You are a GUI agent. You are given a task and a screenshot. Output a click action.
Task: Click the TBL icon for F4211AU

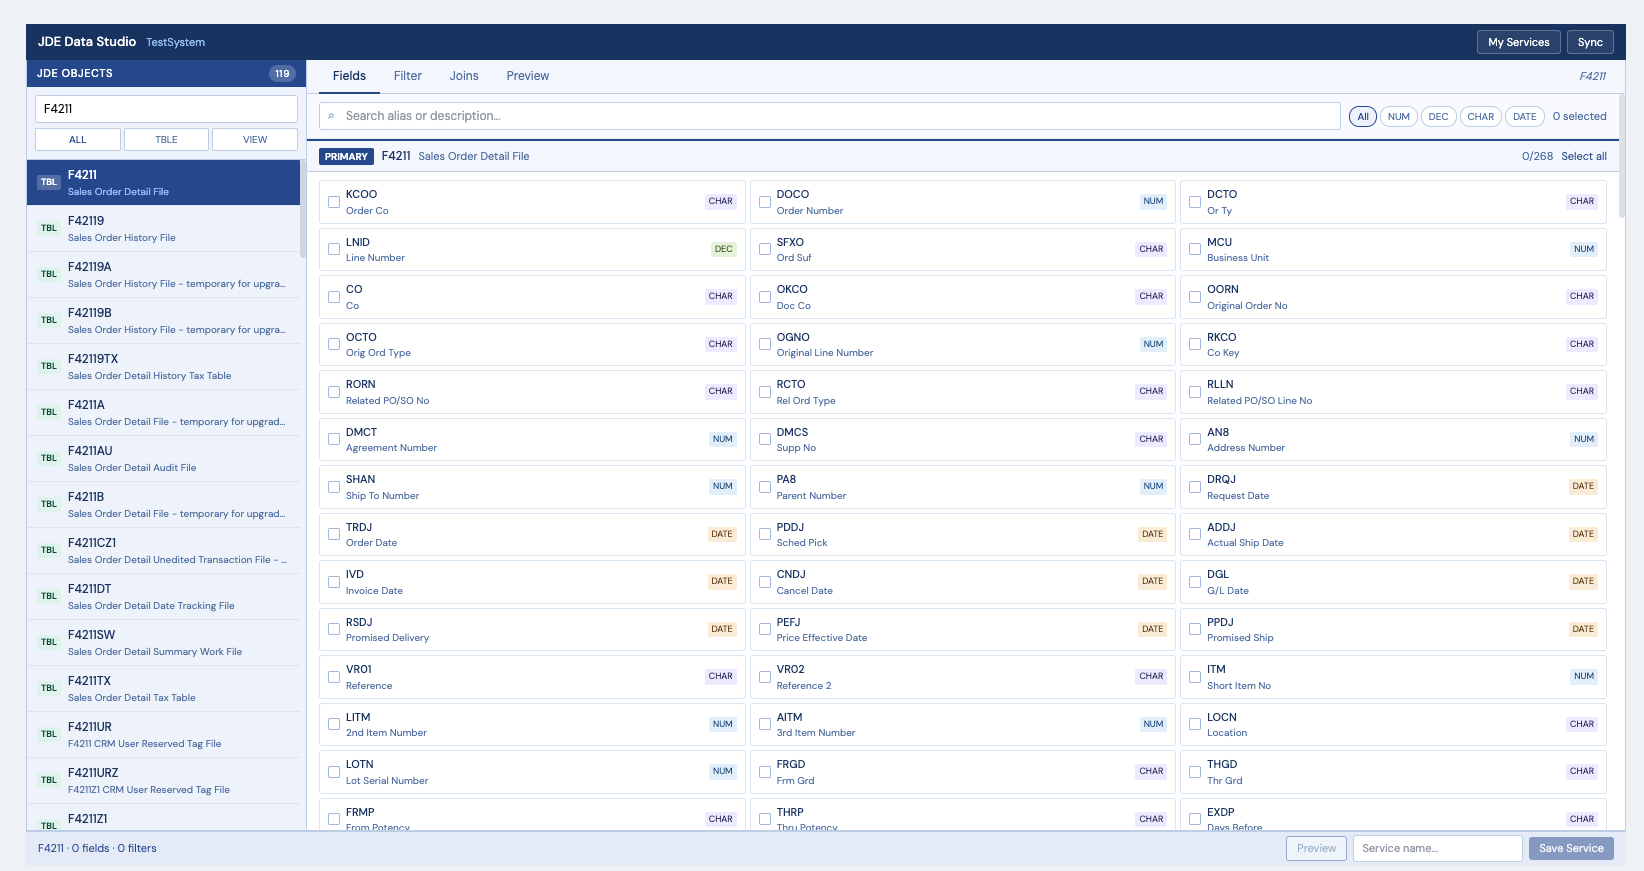click(x=49, y=458)
